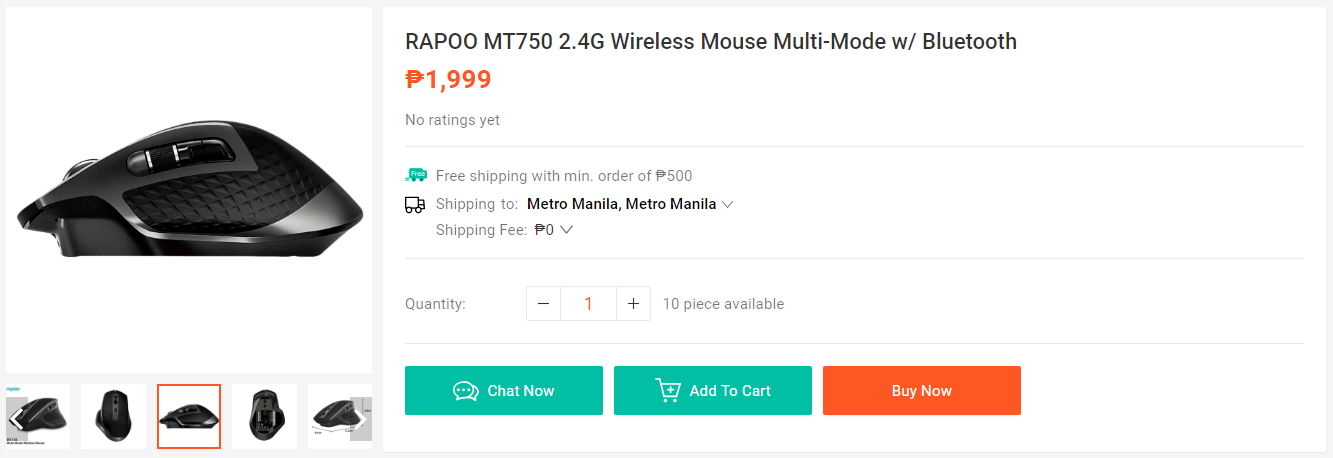Click the next thumbnail arrow

pyautogui.click(x=362, y=417)
